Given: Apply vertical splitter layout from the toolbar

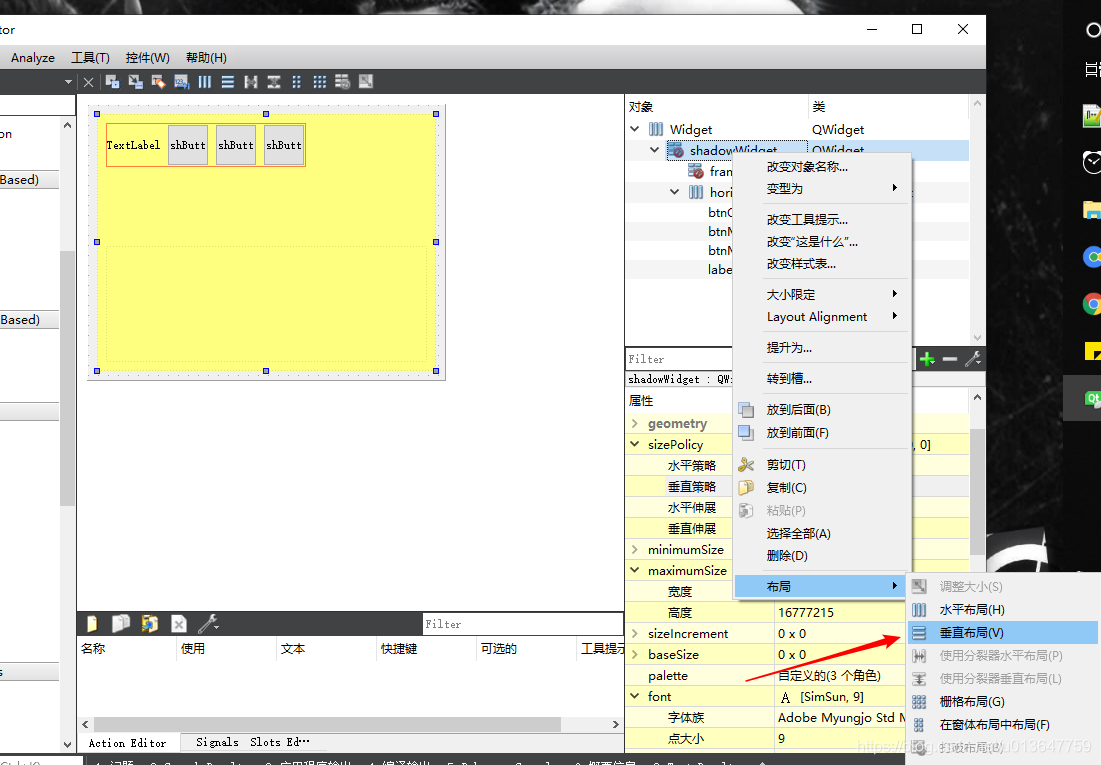Looking at the screenshot, I should click(x=274, y=82).
